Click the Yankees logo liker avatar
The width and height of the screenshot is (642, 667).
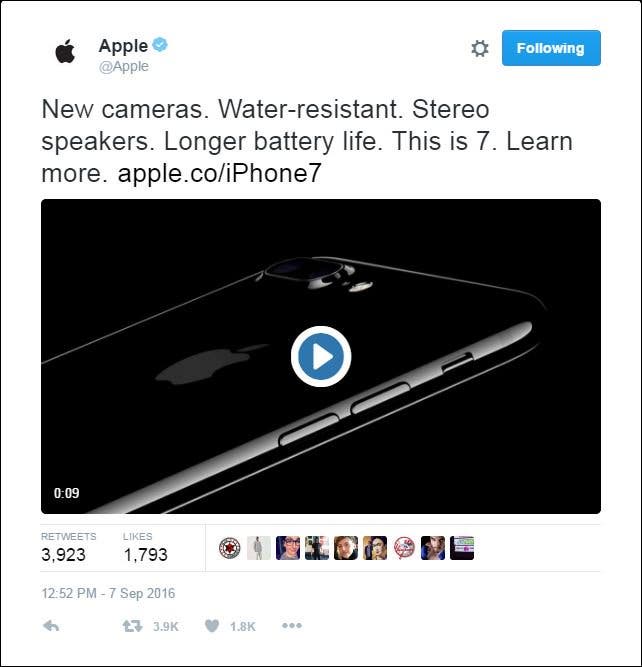pos(404,548)
